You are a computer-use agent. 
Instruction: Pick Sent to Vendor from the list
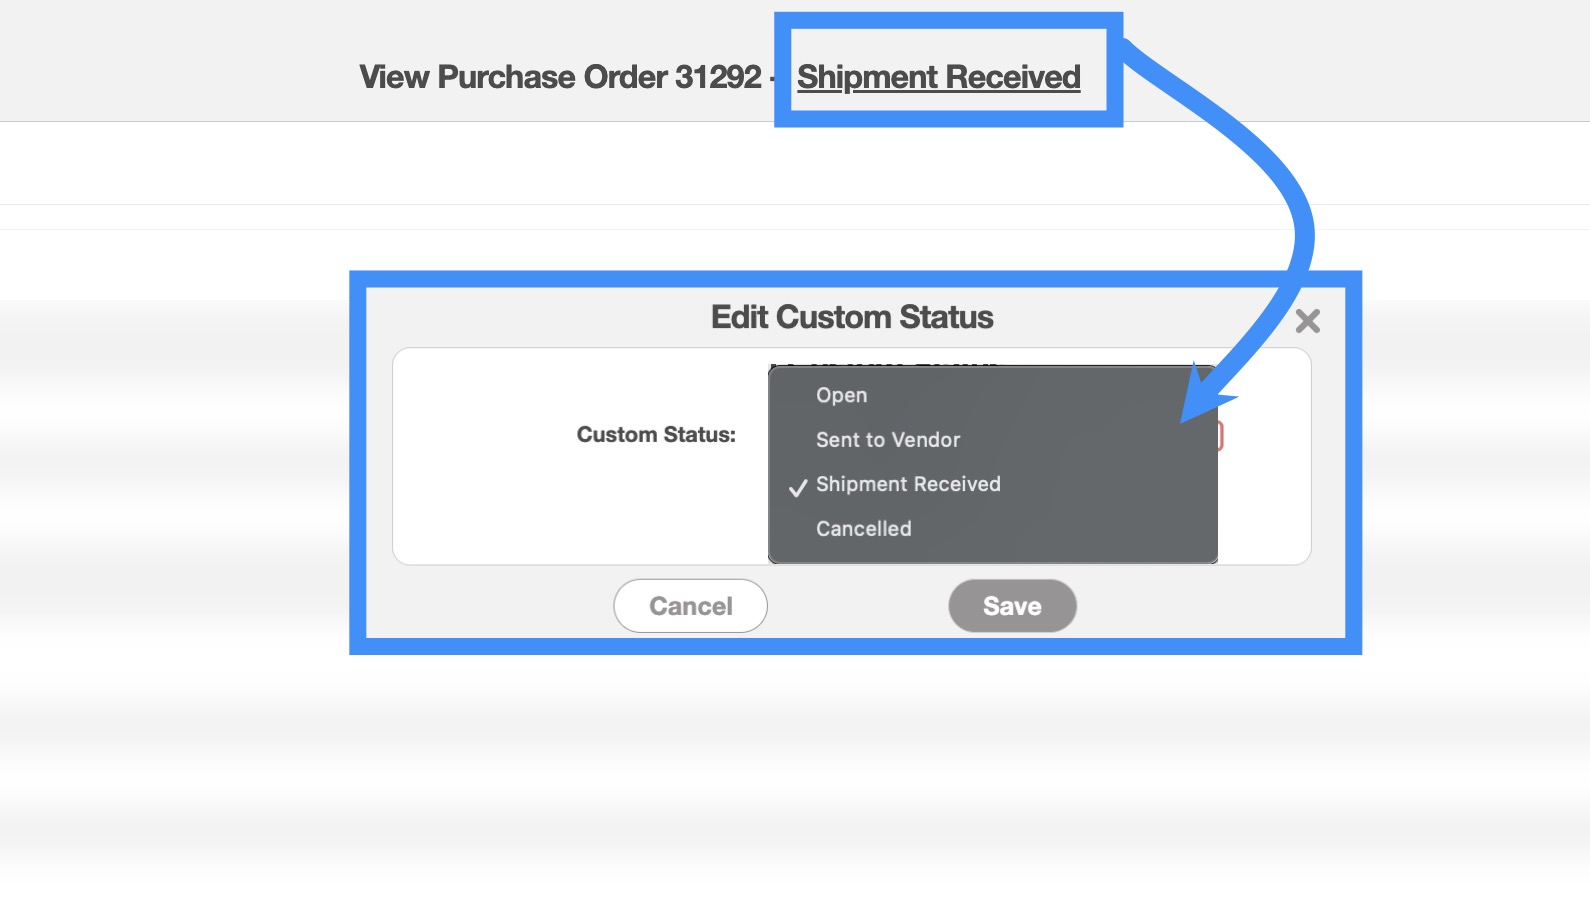click(887, 440)
